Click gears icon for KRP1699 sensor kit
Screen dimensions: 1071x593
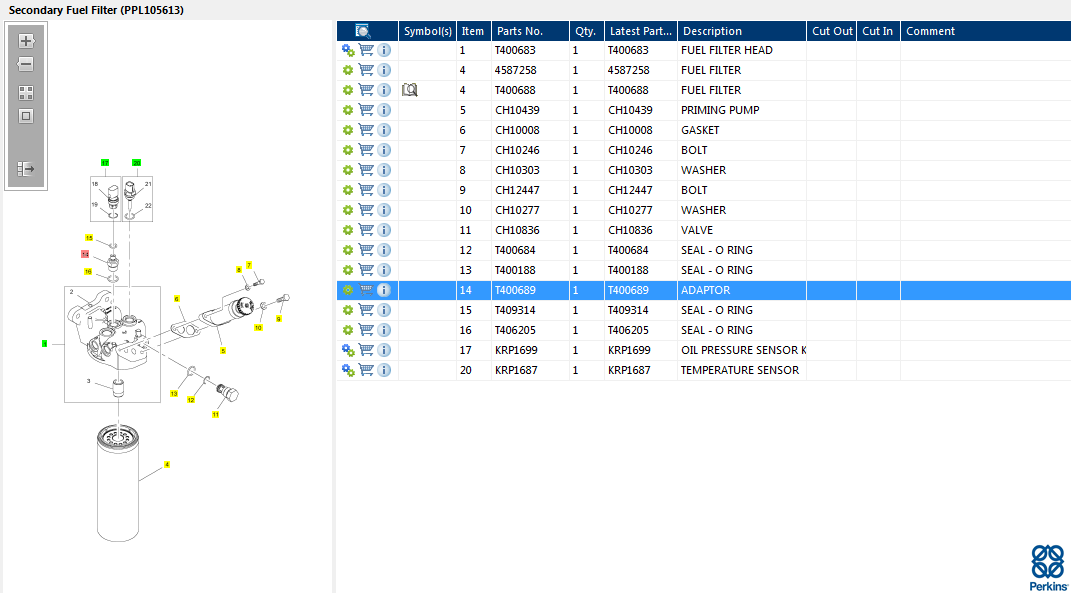348,350
